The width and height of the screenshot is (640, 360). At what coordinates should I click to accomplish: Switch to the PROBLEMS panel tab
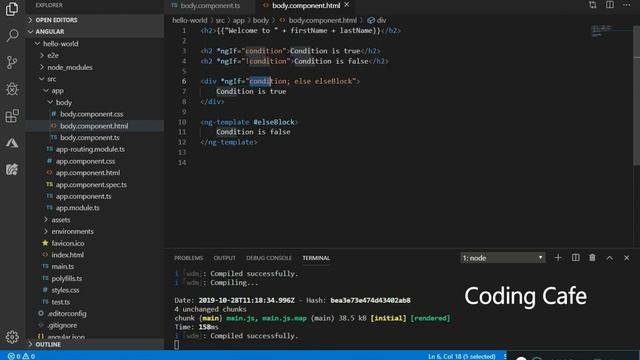pyautogui.click(x=189, y=258)
